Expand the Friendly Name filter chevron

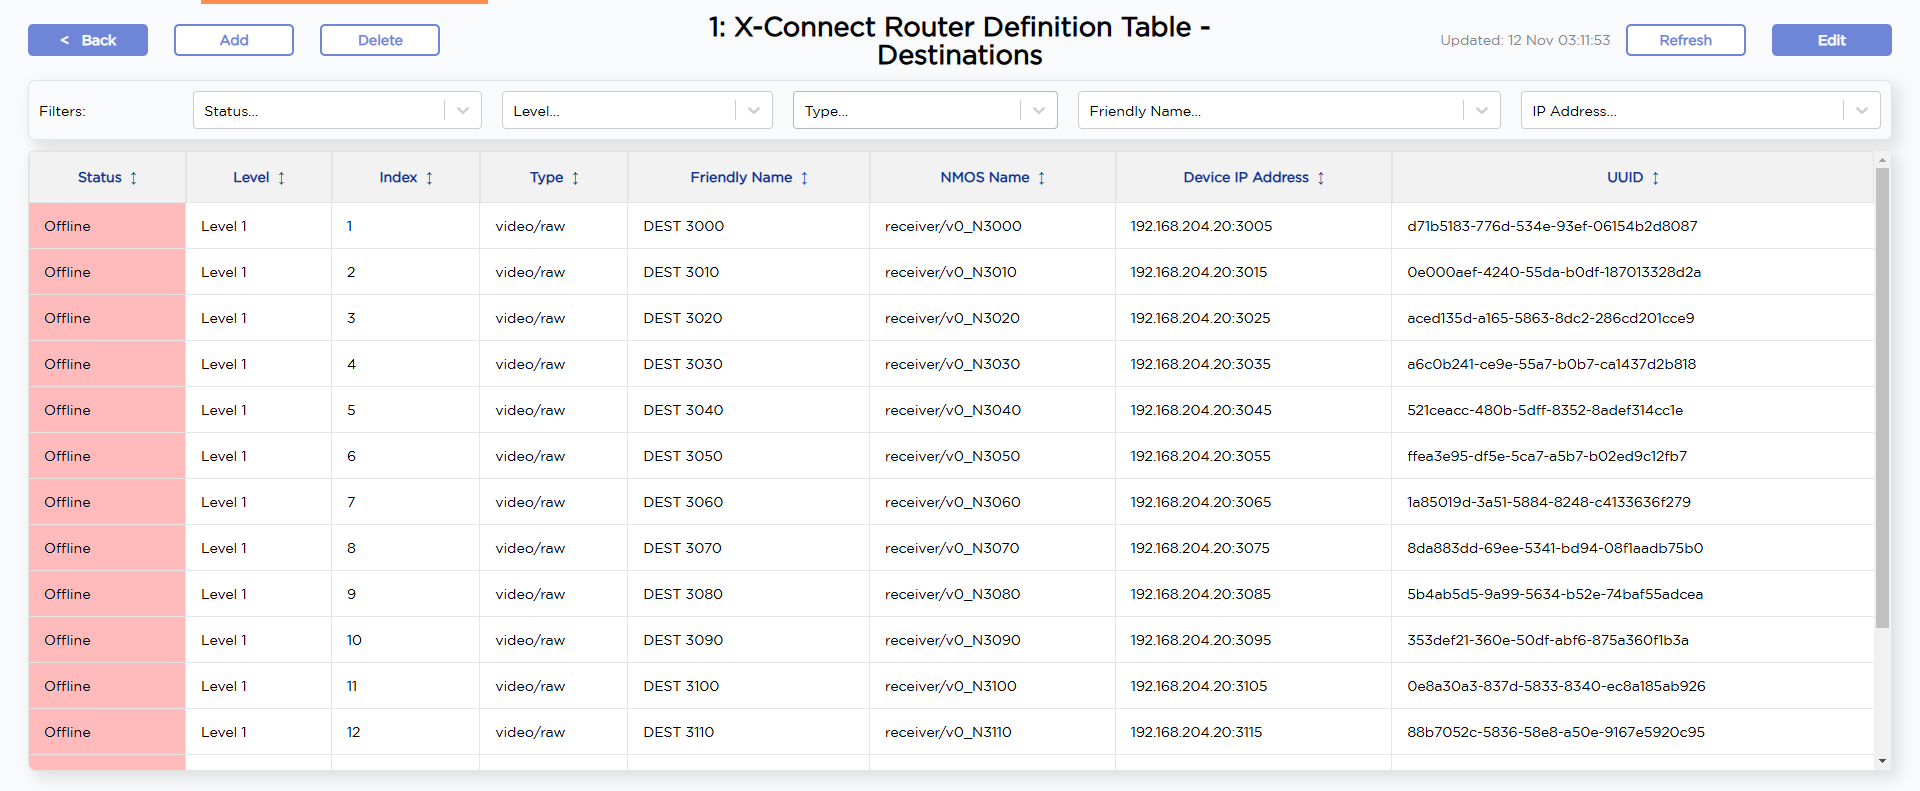1481,111
